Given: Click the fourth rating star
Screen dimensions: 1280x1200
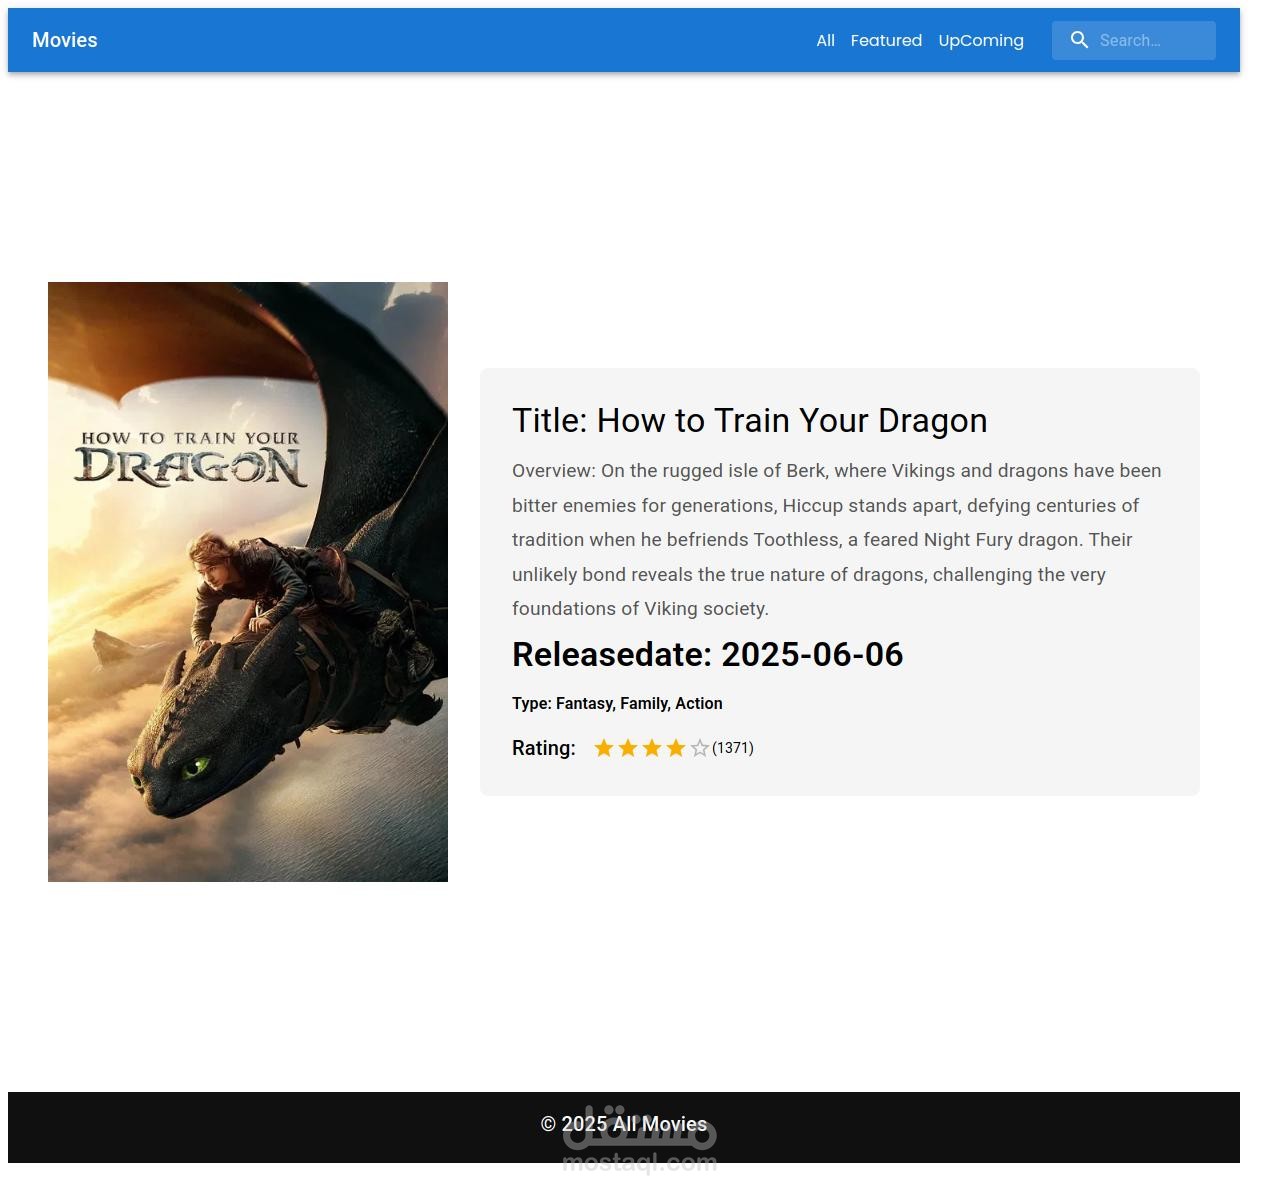Looking at the screenshot, I should (x=676, y=748).
